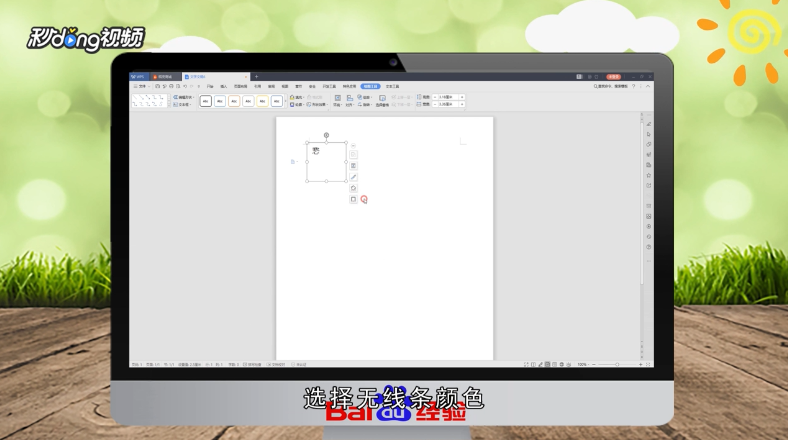The image size is (788, 440).
Task: Click the shape width value field
Action: pos(448,104)
